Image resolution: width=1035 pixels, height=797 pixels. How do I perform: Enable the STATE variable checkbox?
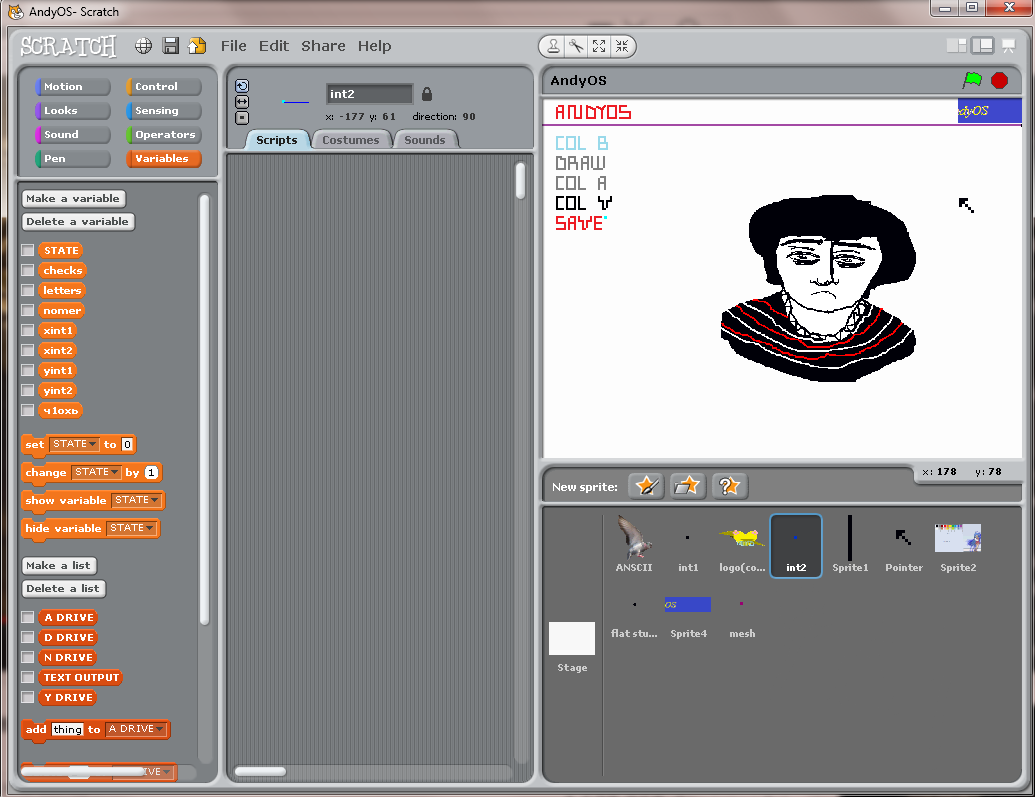28,251
